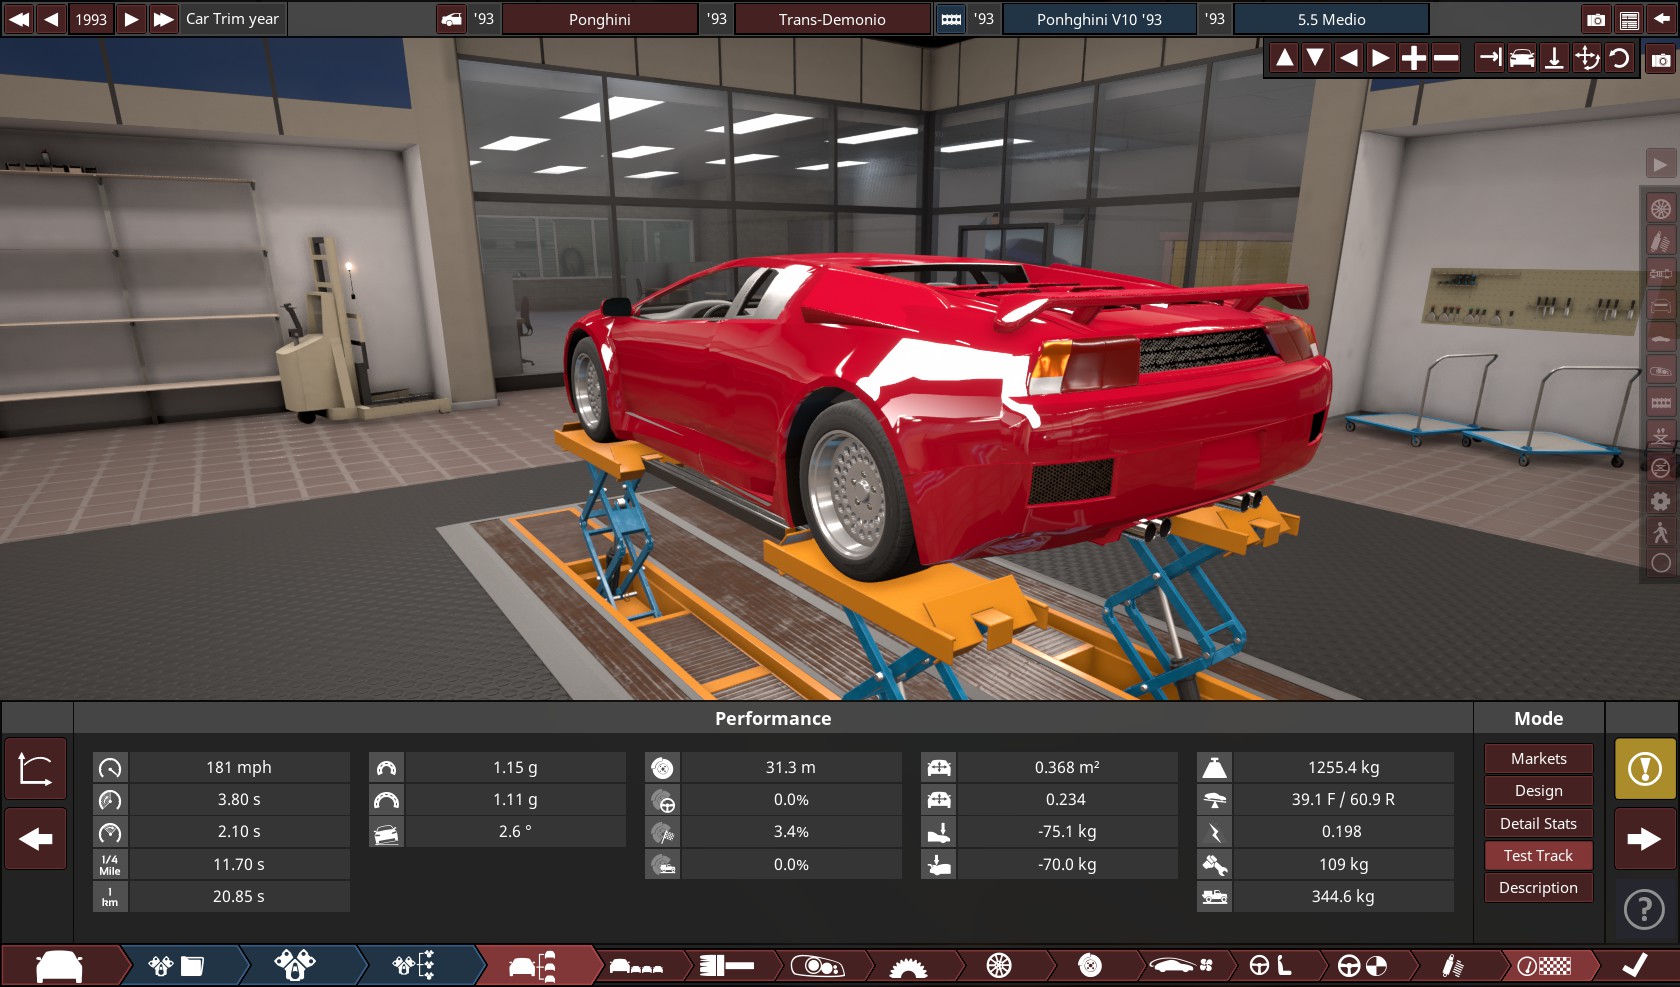Fast-forward the trim year to latest
Screen dimensions: 1680x987
163,19
